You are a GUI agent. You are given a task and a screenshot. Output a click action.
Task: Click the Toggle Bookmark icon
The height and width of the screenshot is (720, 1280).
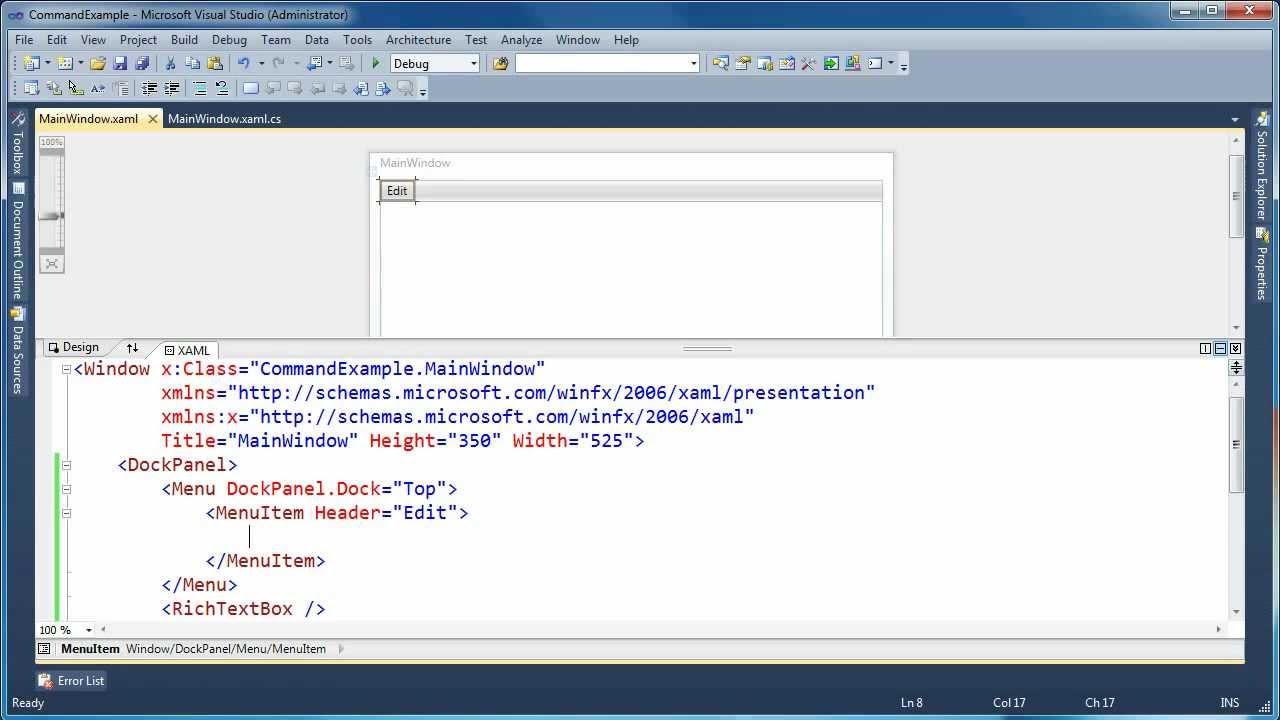pyautogui.click(x=250, y=88)
